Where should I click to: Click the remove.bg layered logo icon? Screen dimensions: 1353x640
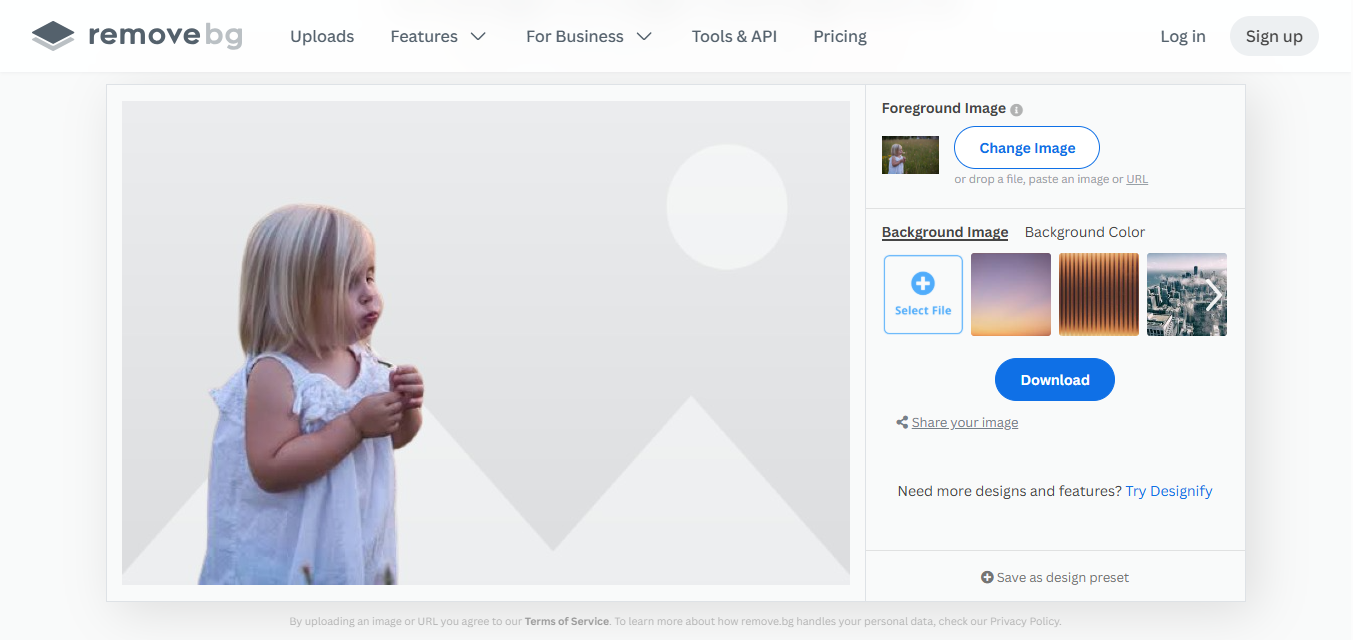(x=53, y=37)
